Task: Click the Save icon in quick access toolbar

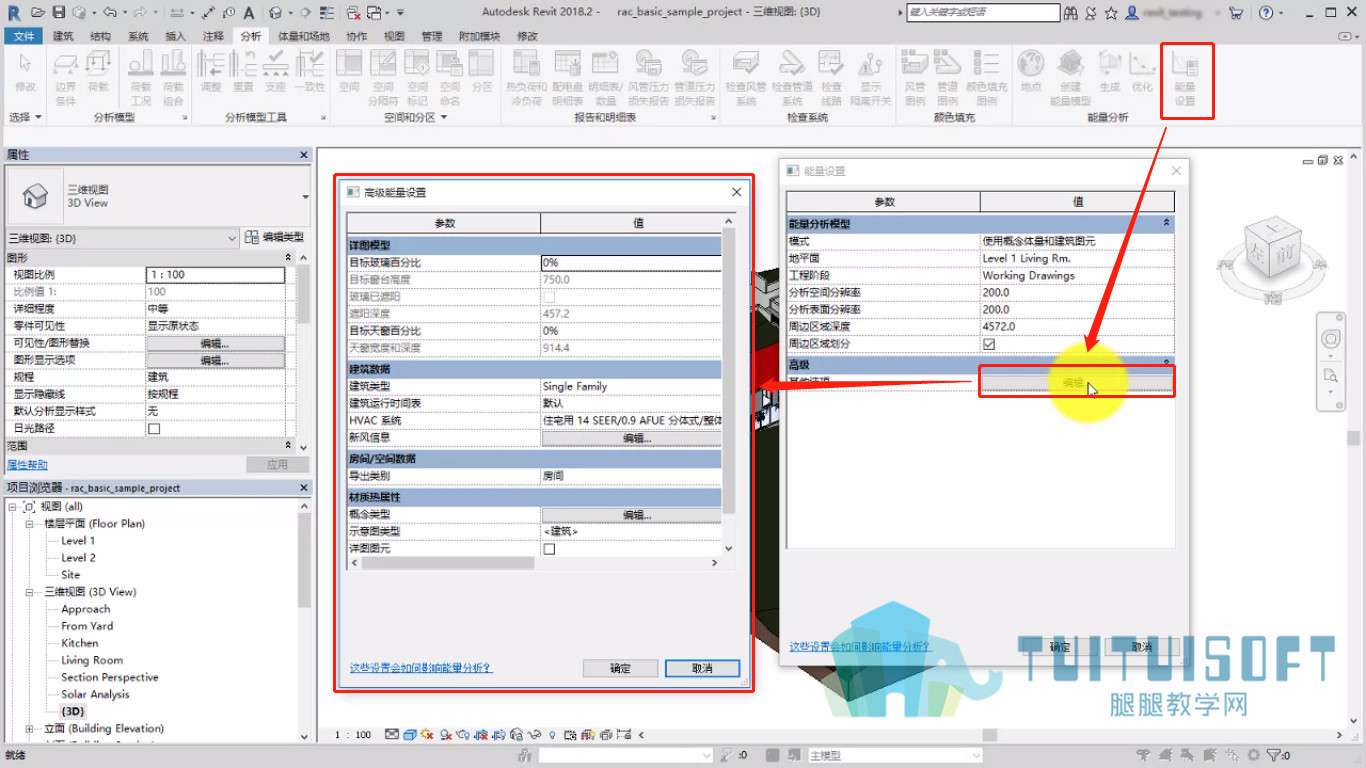Action: [58, 13]
